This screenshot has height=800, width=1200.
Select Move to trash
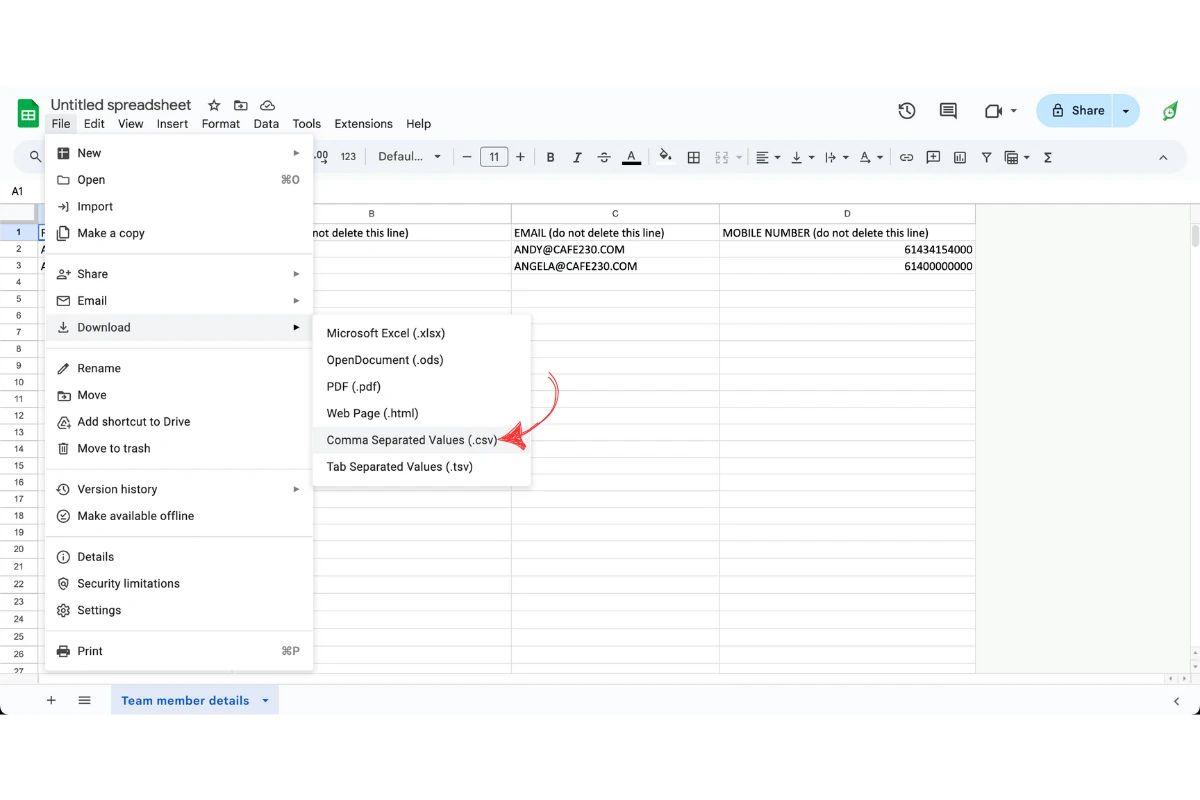click(x=179, y=449)
